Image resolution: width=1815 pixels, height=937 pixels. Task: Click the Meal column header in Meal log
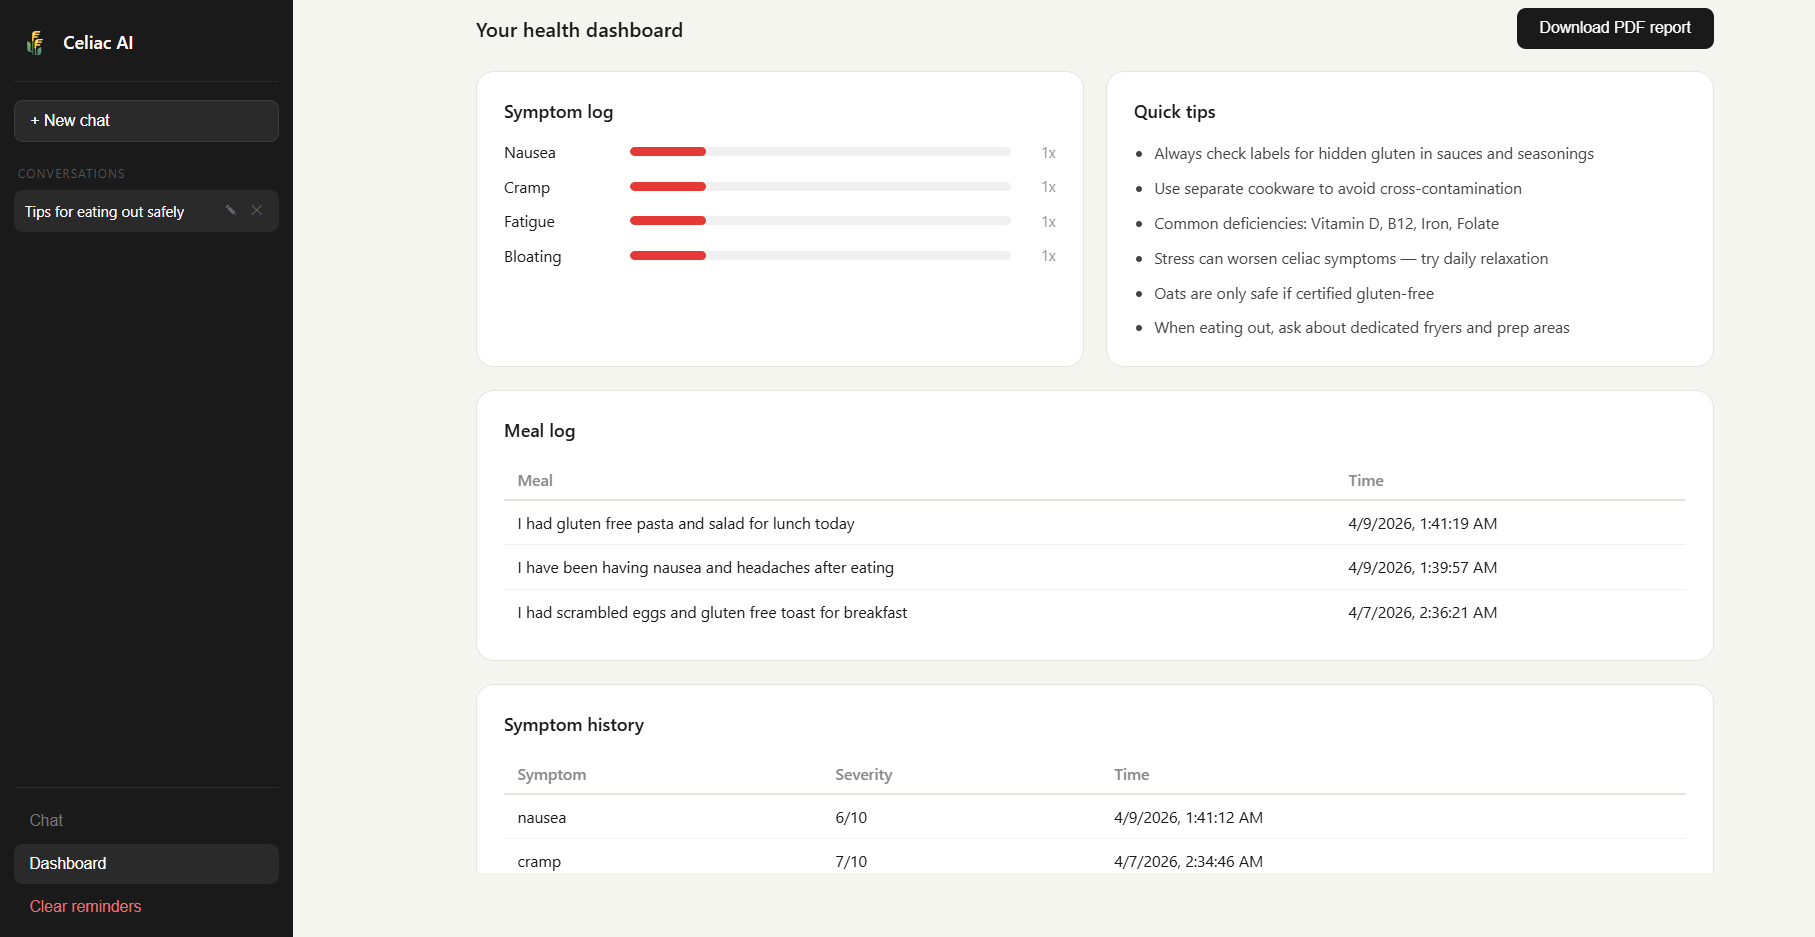[x=535, y=481]
